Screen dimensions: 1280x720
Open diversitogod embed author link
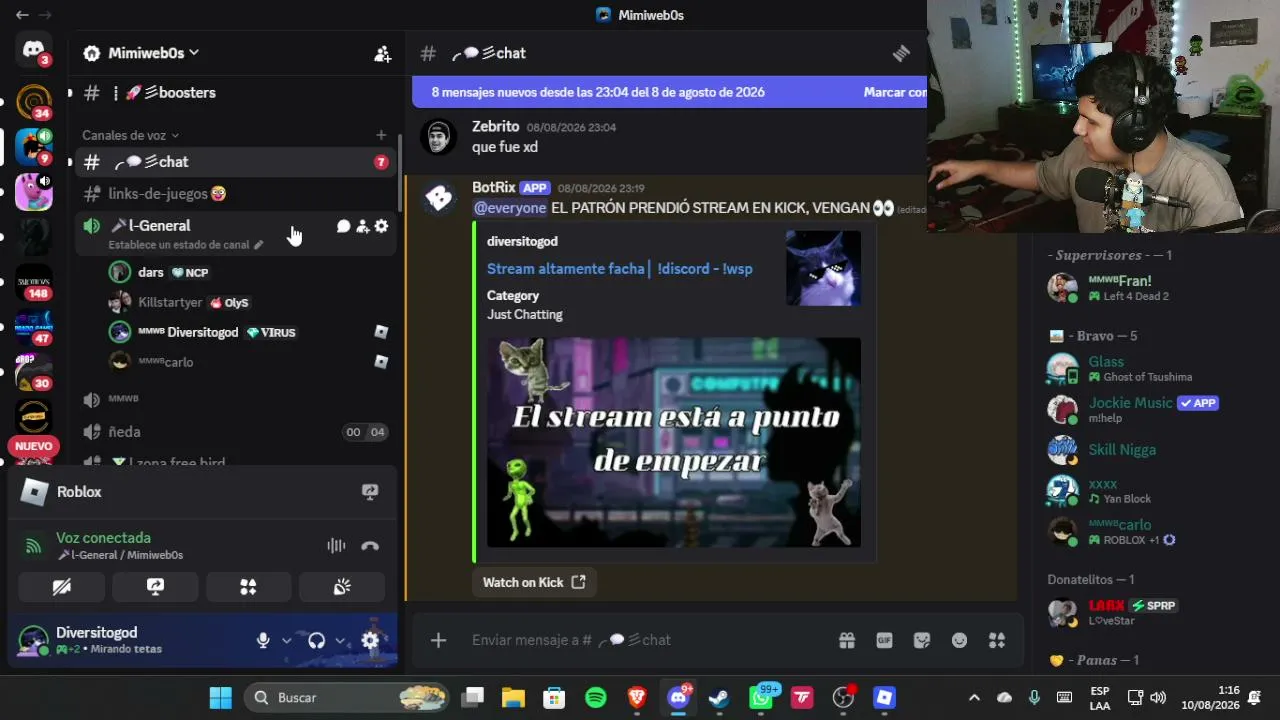pos(522,241)
